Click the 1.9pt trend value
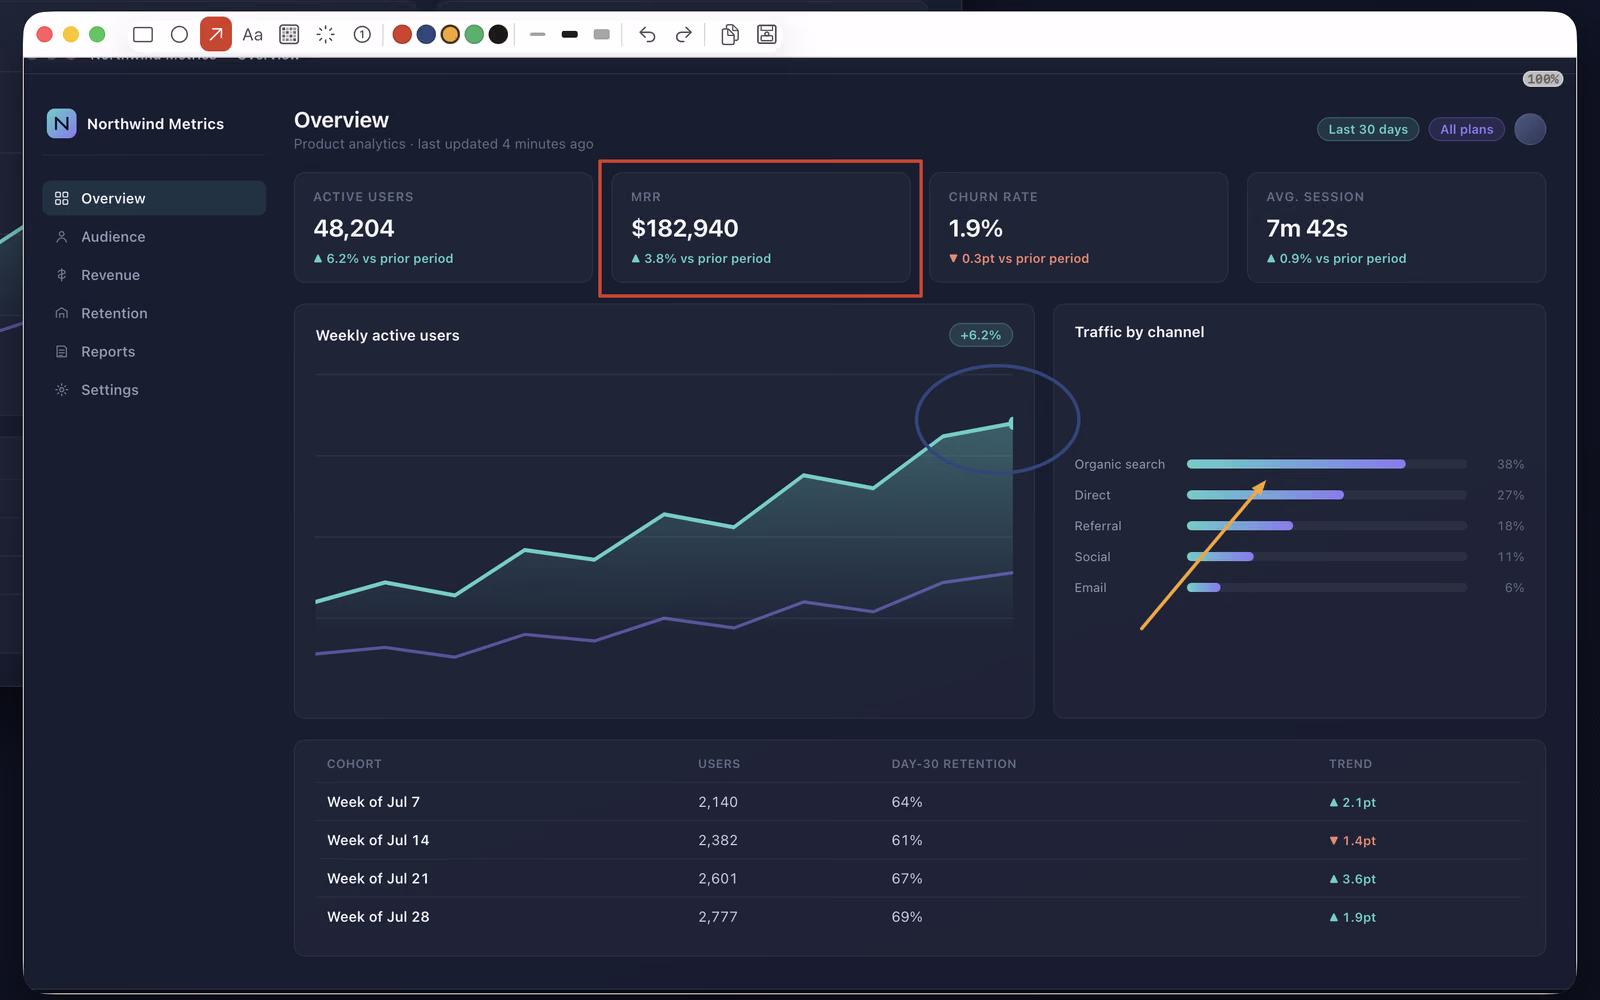The image size is (1600, 1000). pos(1353,917)
